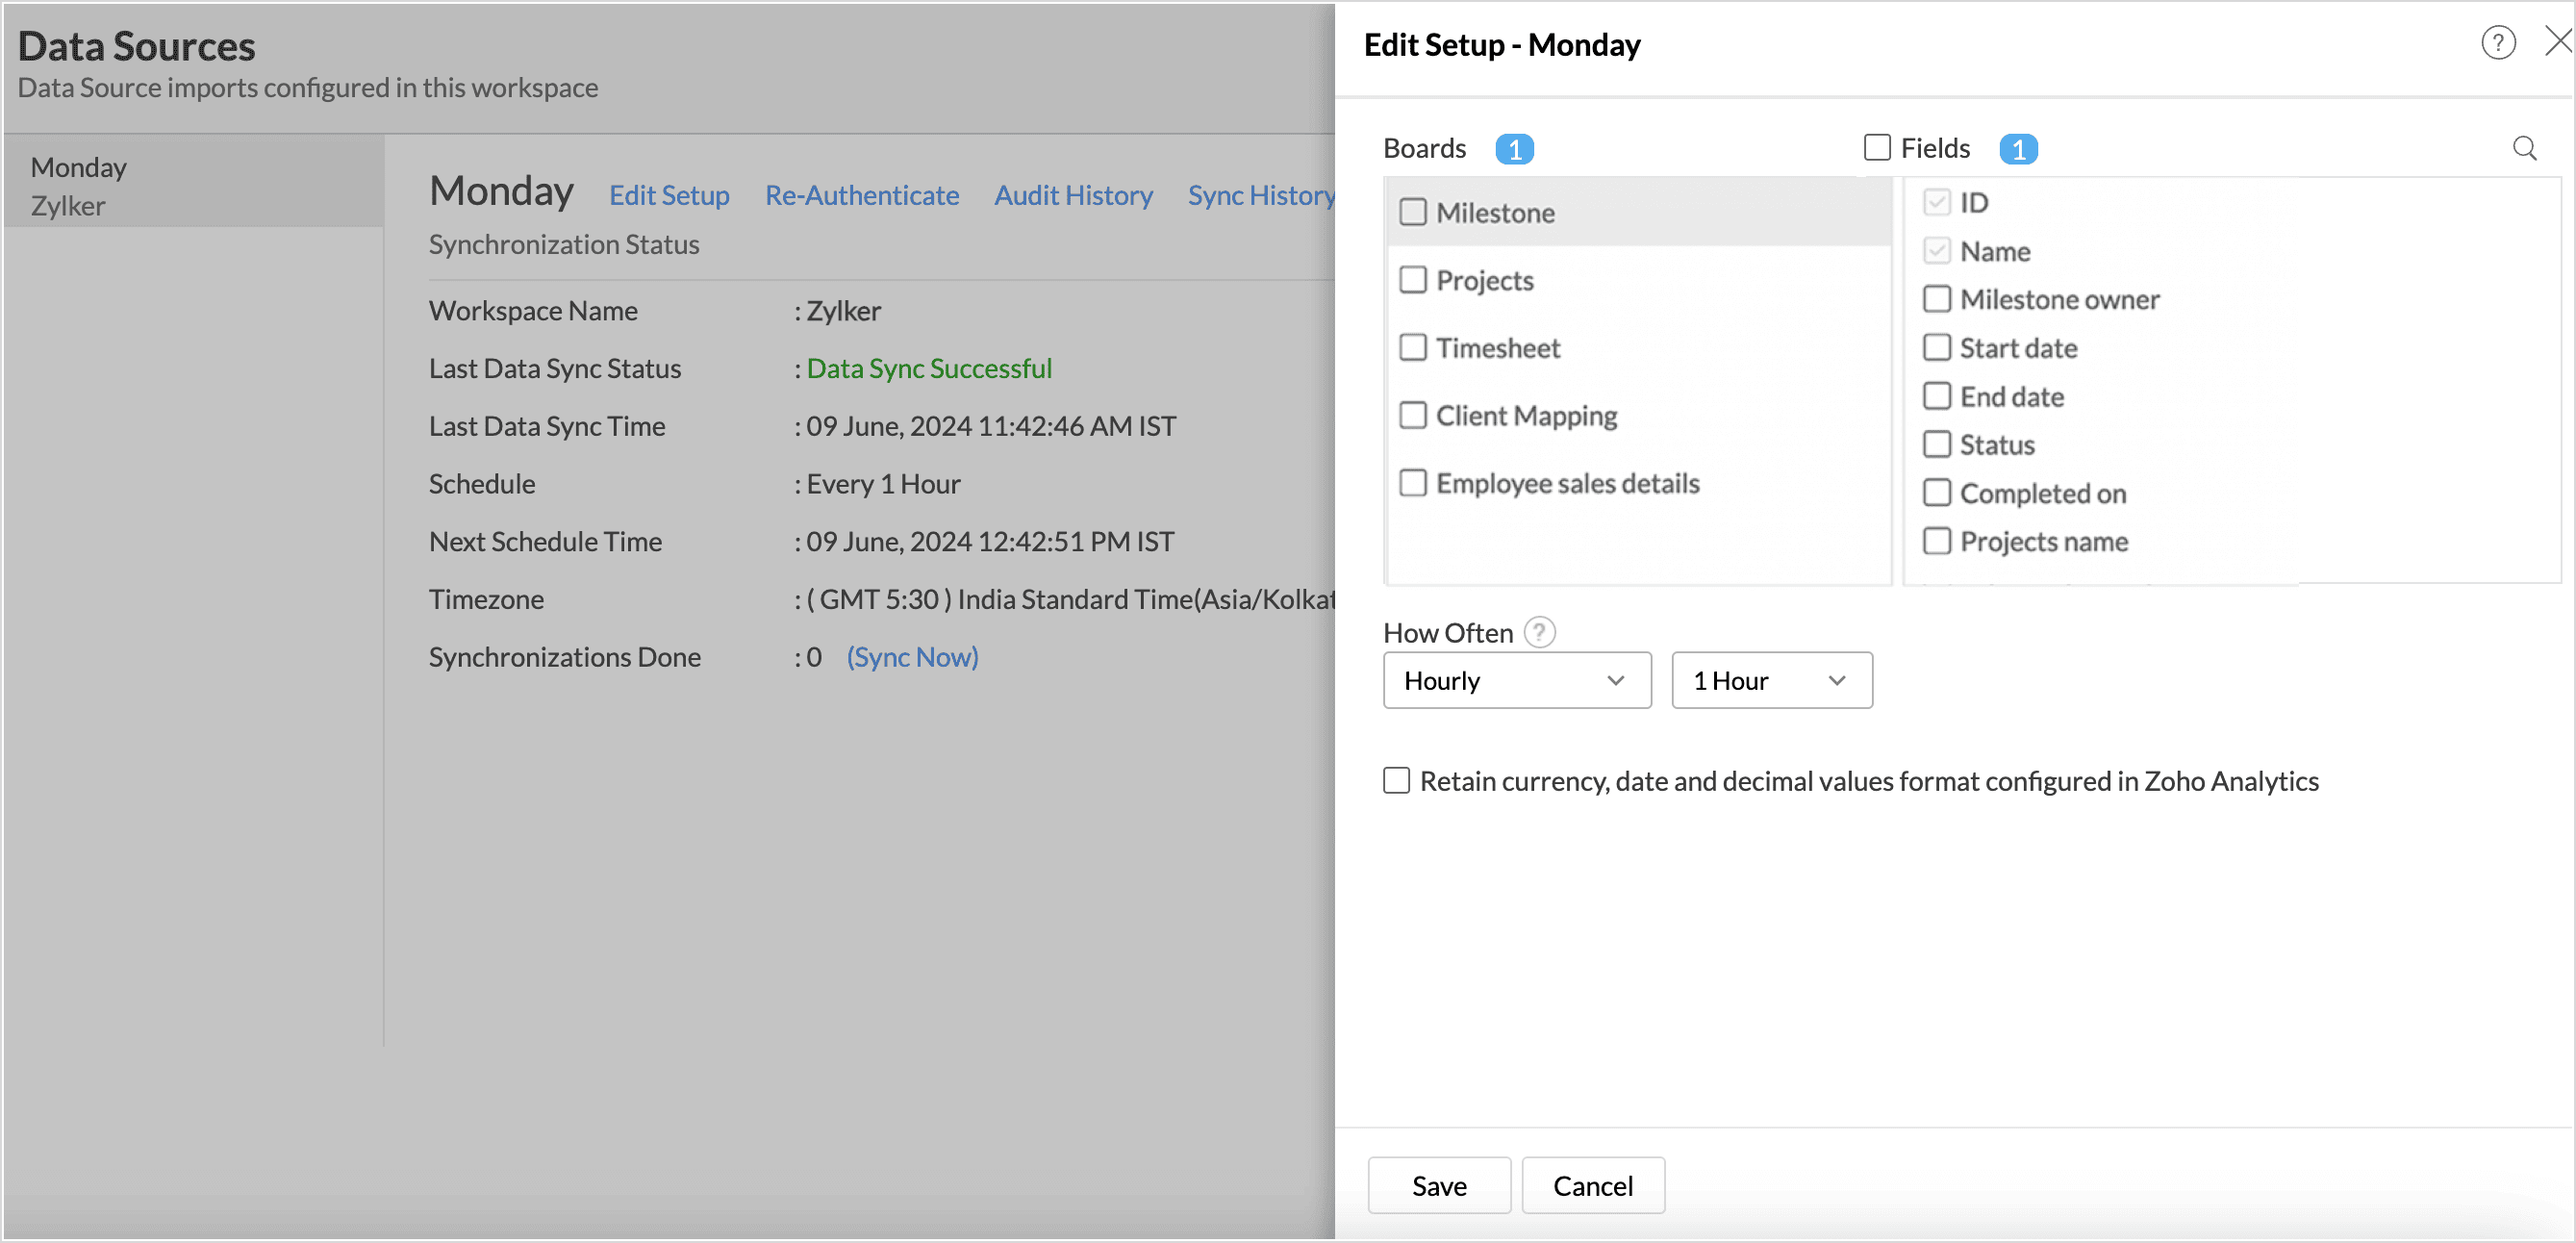Toggle the Fields select-all checkbox

[1877, 148]
